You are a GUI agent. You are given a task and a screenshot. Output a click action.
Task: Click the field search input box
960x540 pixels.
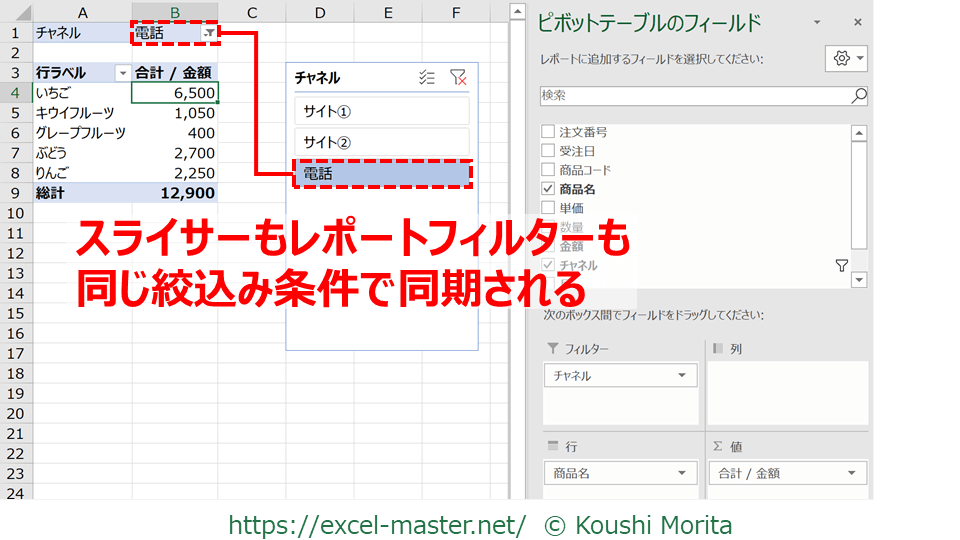694,96
